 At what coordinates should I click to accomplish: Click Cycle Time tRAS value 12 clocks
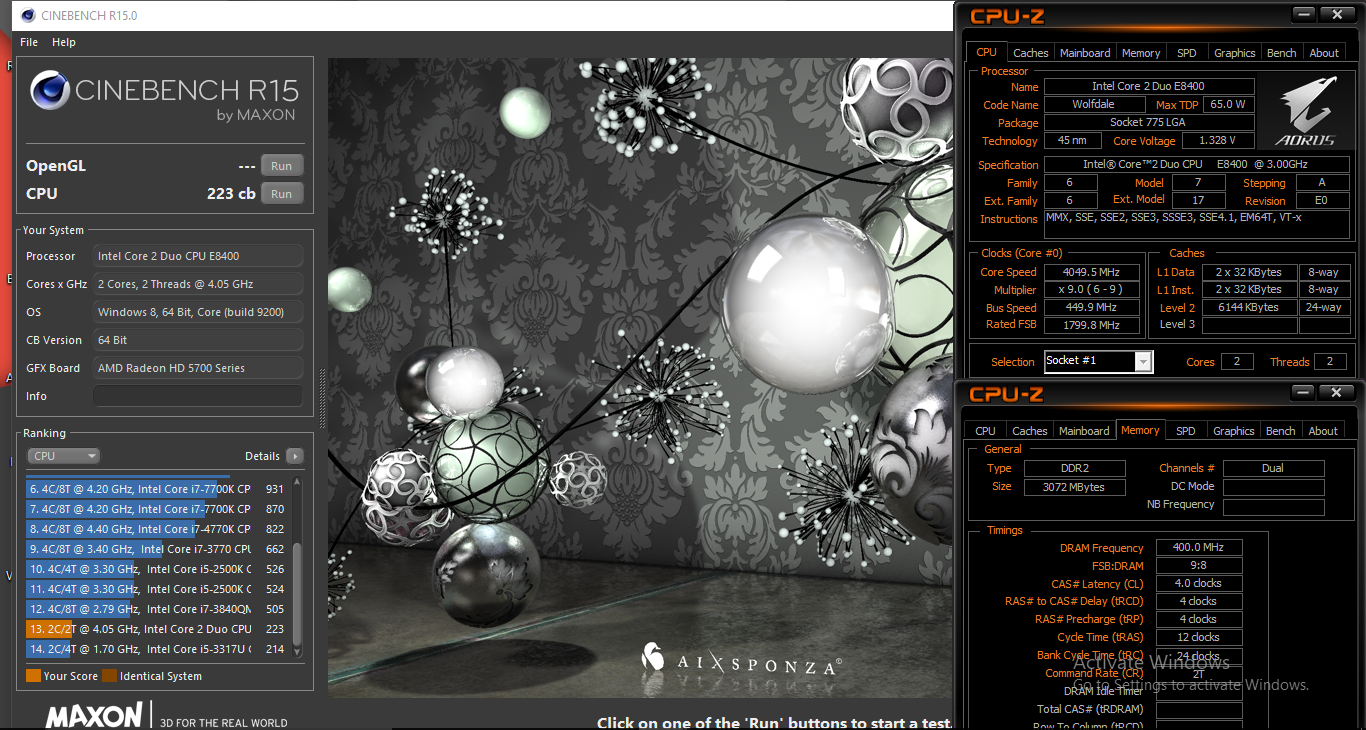pyautogui.click(x=1199, y=638)
